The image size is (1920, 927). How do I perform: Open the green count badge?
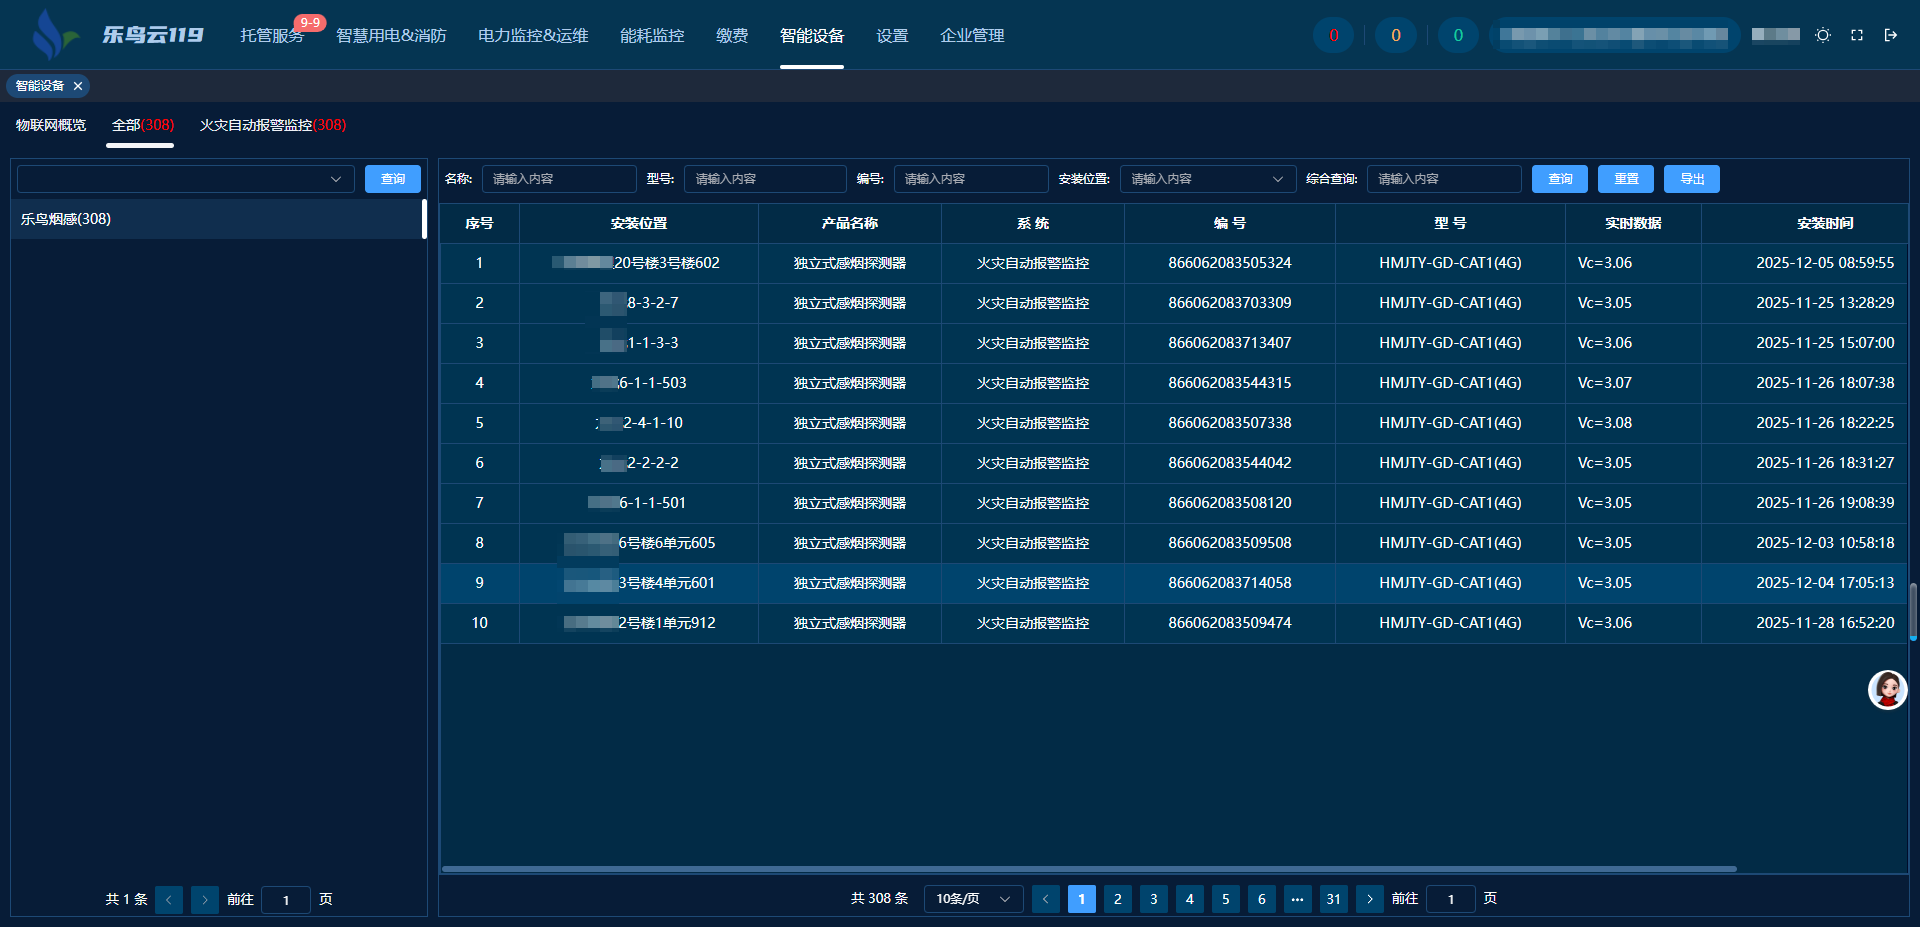point(1458,35)
